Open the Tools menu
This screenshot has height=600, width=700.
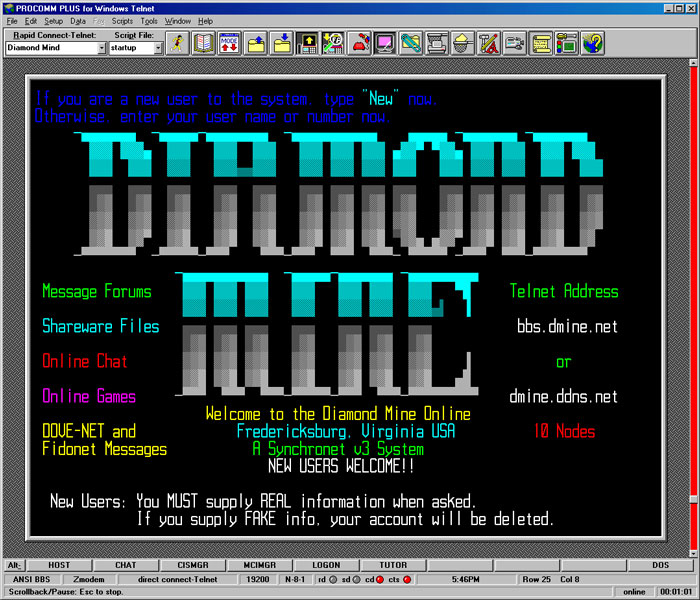[x=149, y=21]
